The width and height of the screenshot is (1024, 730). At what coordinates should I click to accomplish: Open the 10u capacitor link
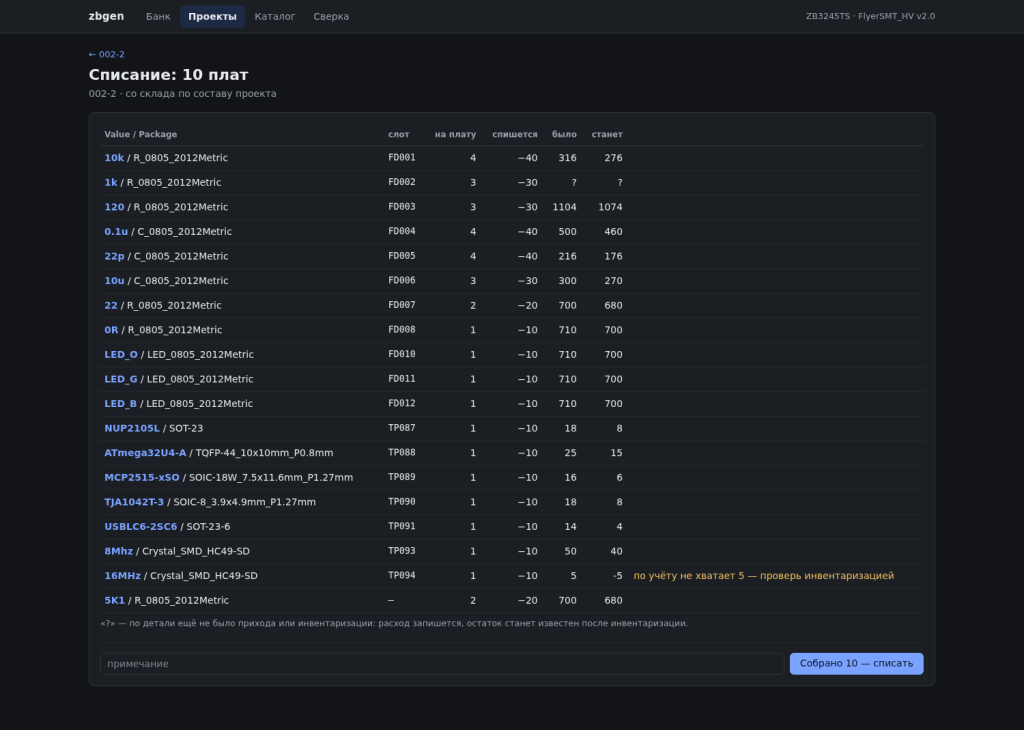[x=114, y=281]
